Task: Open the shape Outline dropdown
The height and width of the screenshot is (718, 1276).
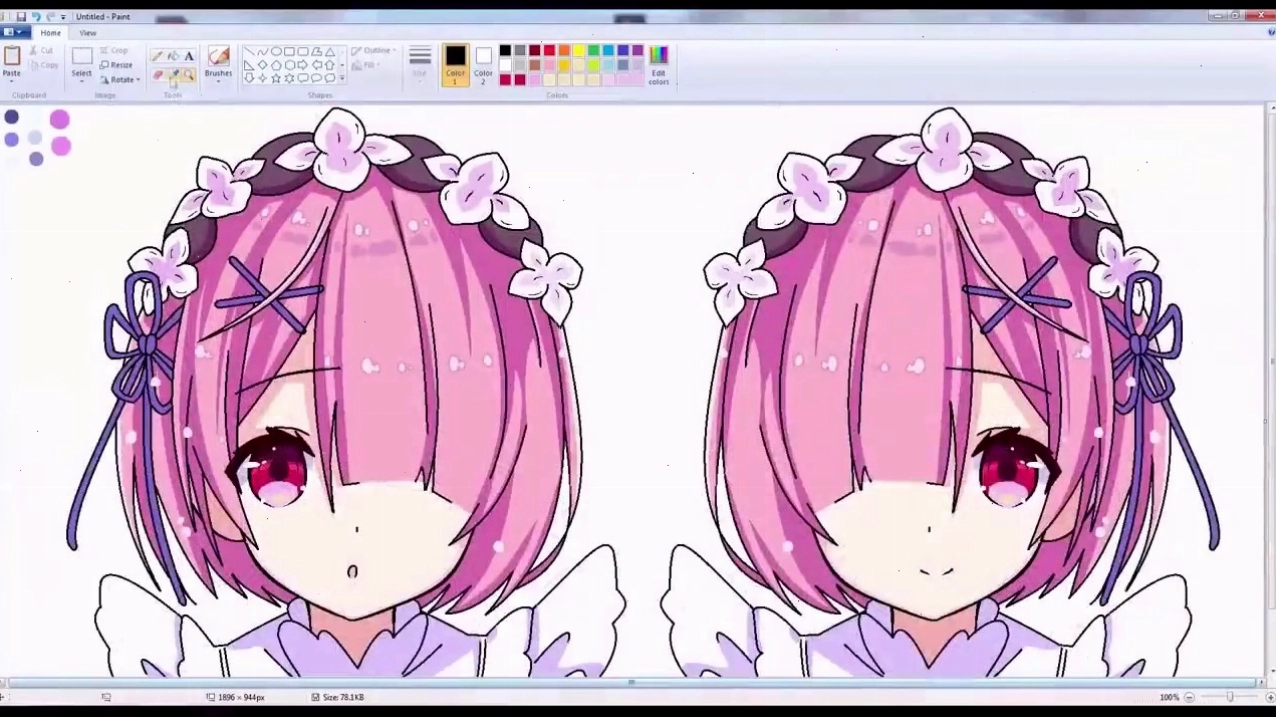Action: click(373, 51)
